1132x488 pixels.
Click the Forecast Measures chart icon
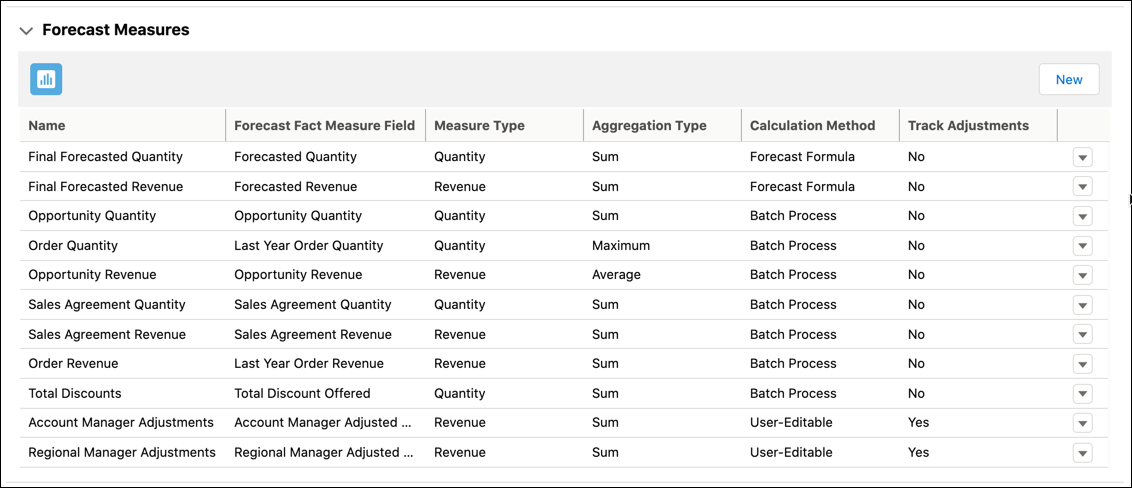(46, 79)
